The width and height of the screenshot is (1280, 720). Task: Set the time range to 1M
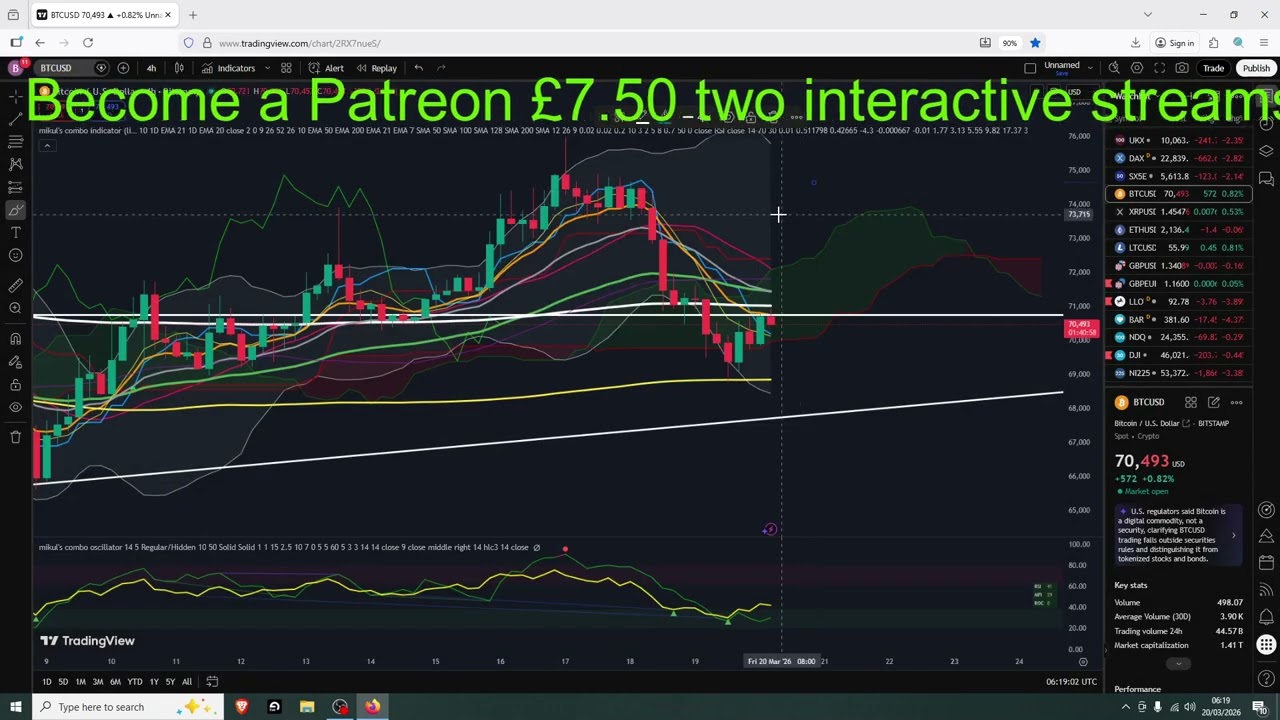[80, 682]
